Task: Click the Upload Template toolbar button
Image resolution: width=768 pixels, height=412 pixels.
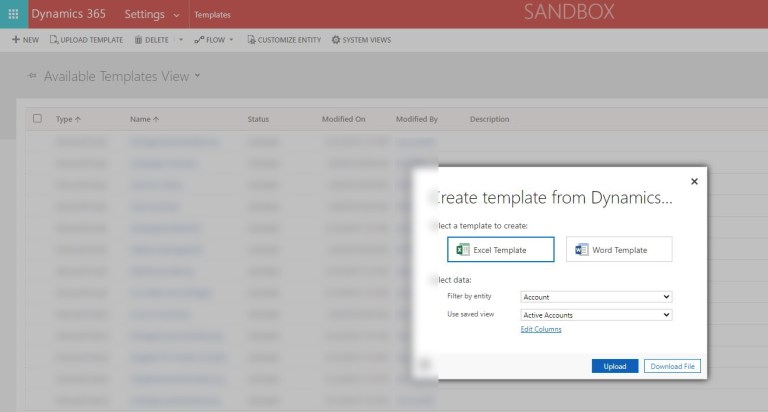Action: pos(86,40)
